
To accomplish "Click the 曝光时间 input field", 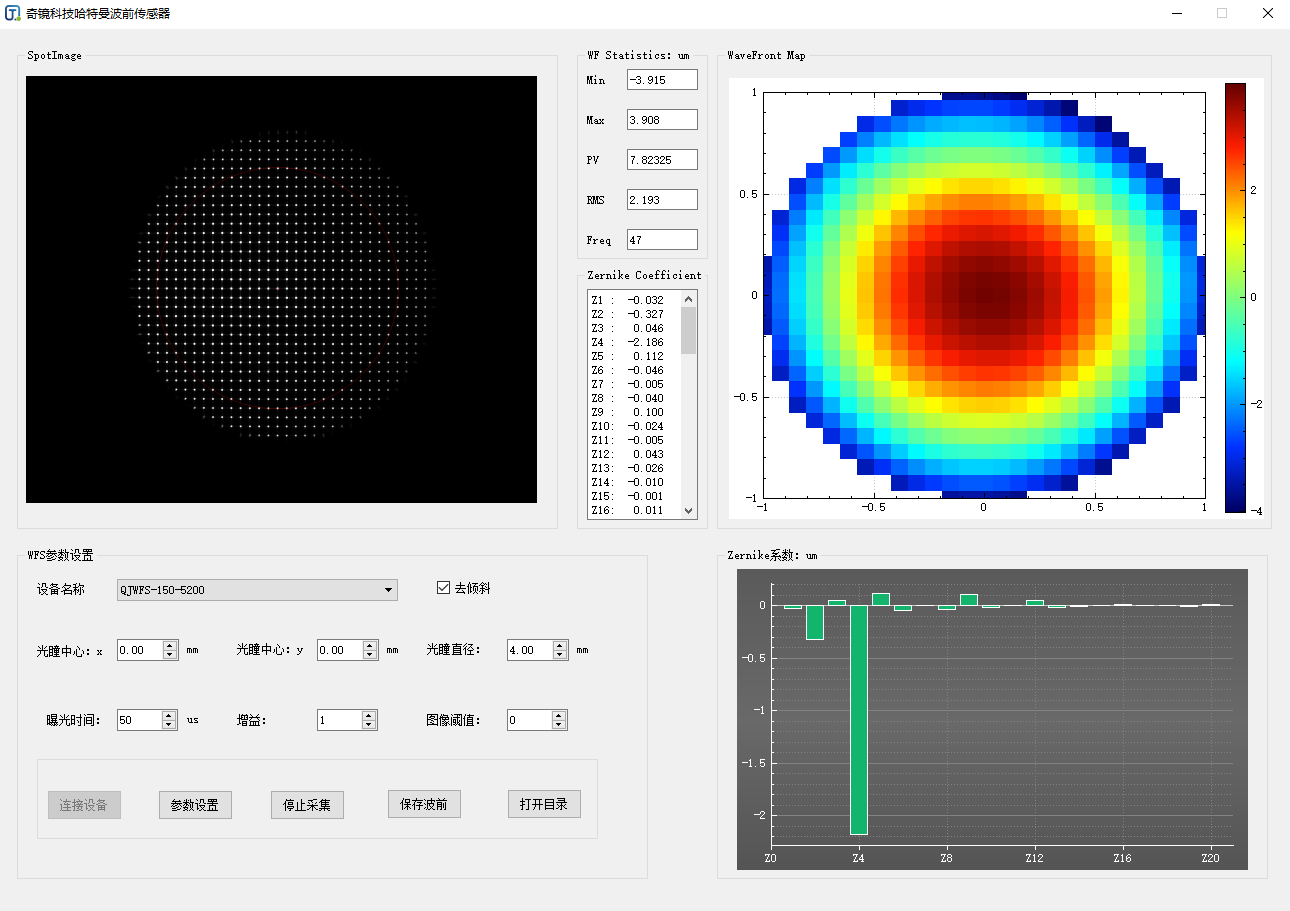I will [x=140, y=720].
